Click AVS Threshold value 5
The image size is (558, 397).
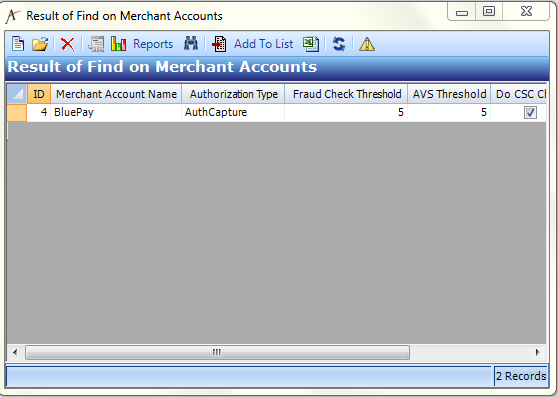449,113
